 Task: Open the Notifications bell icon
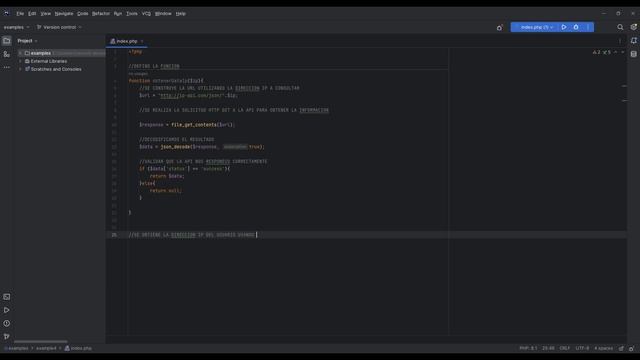pos(633,41)
